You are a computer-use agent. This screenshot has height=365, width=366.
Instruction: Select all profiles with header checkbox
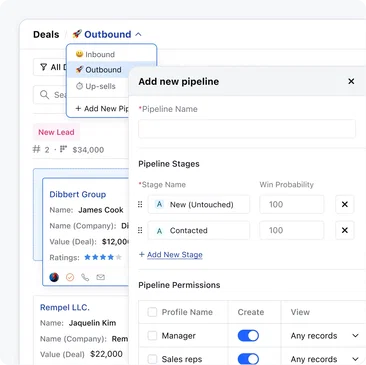click(152, 312)
